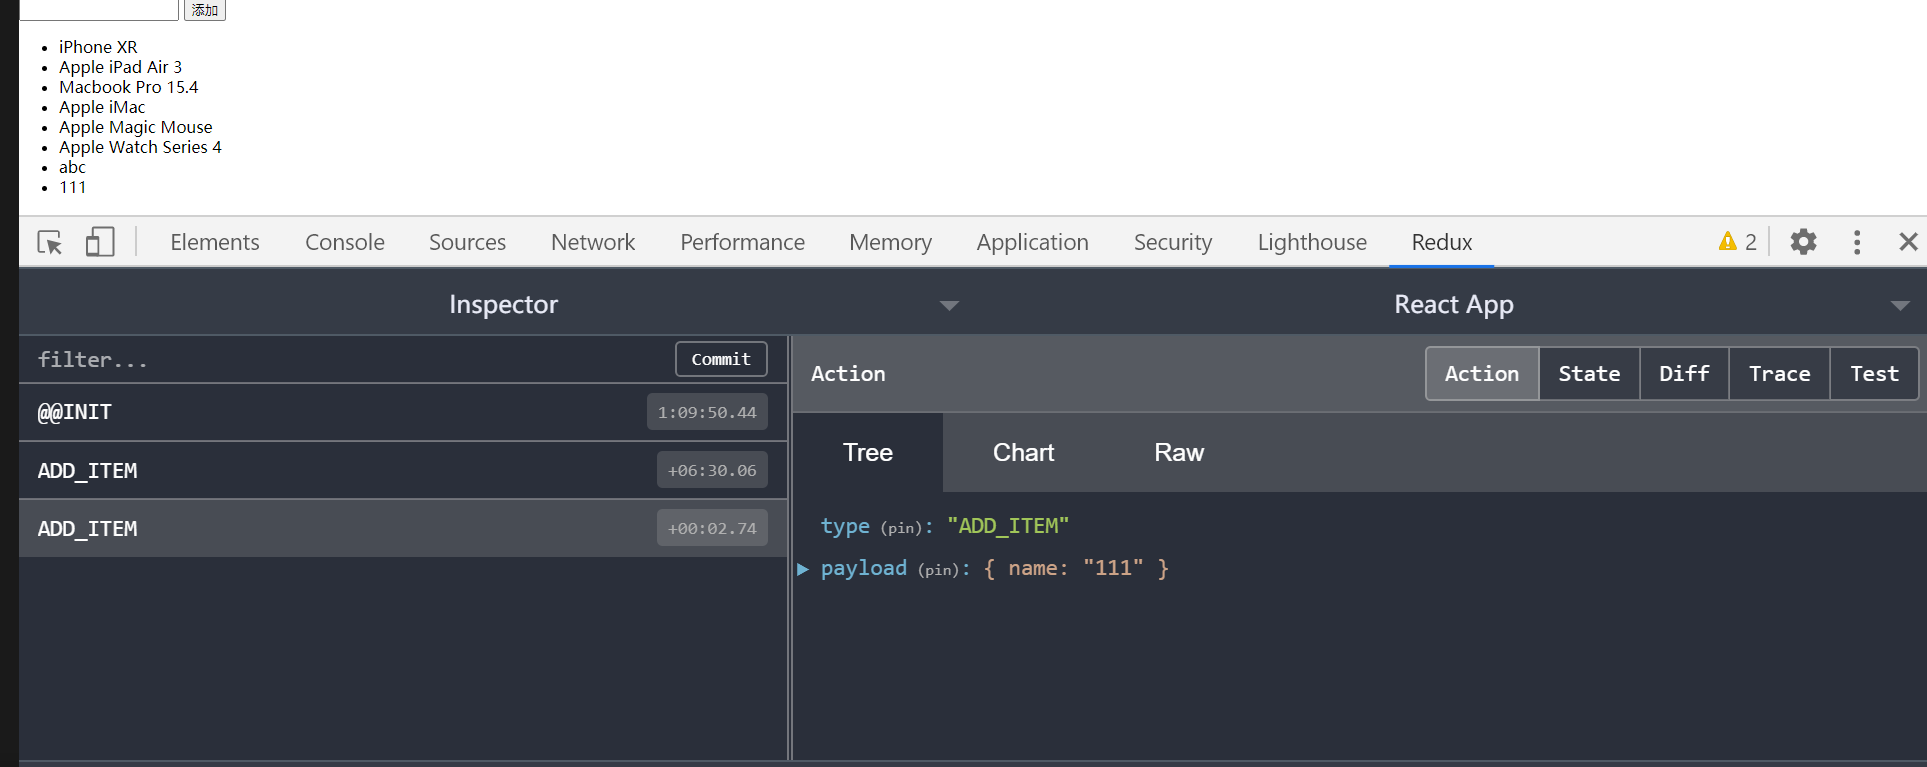Open the Lighthouse tab
This screenshot has width=1927, height=767.
(1312, 242)
